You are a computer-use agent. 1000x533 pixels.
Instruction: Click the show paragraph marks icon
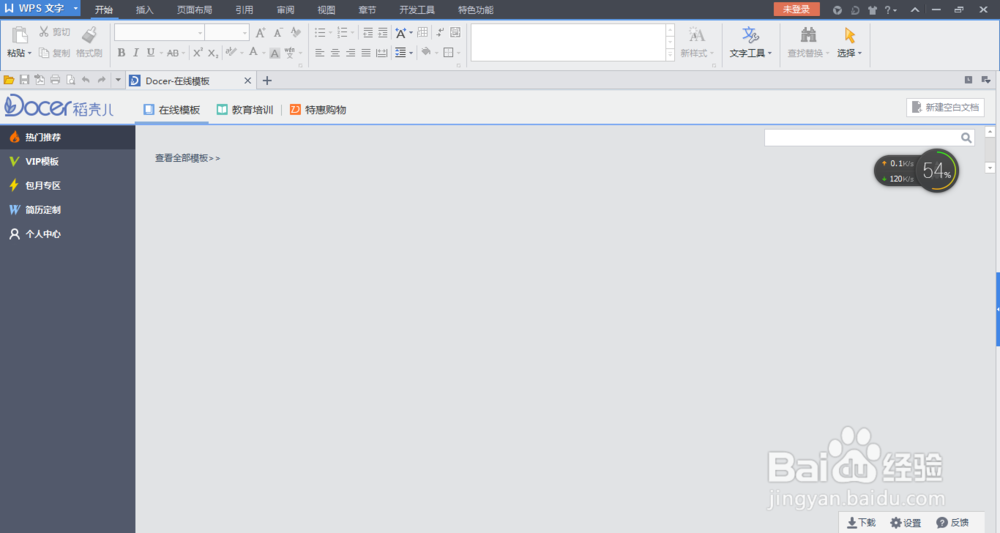pyautogui.click(x=439, y=33)
